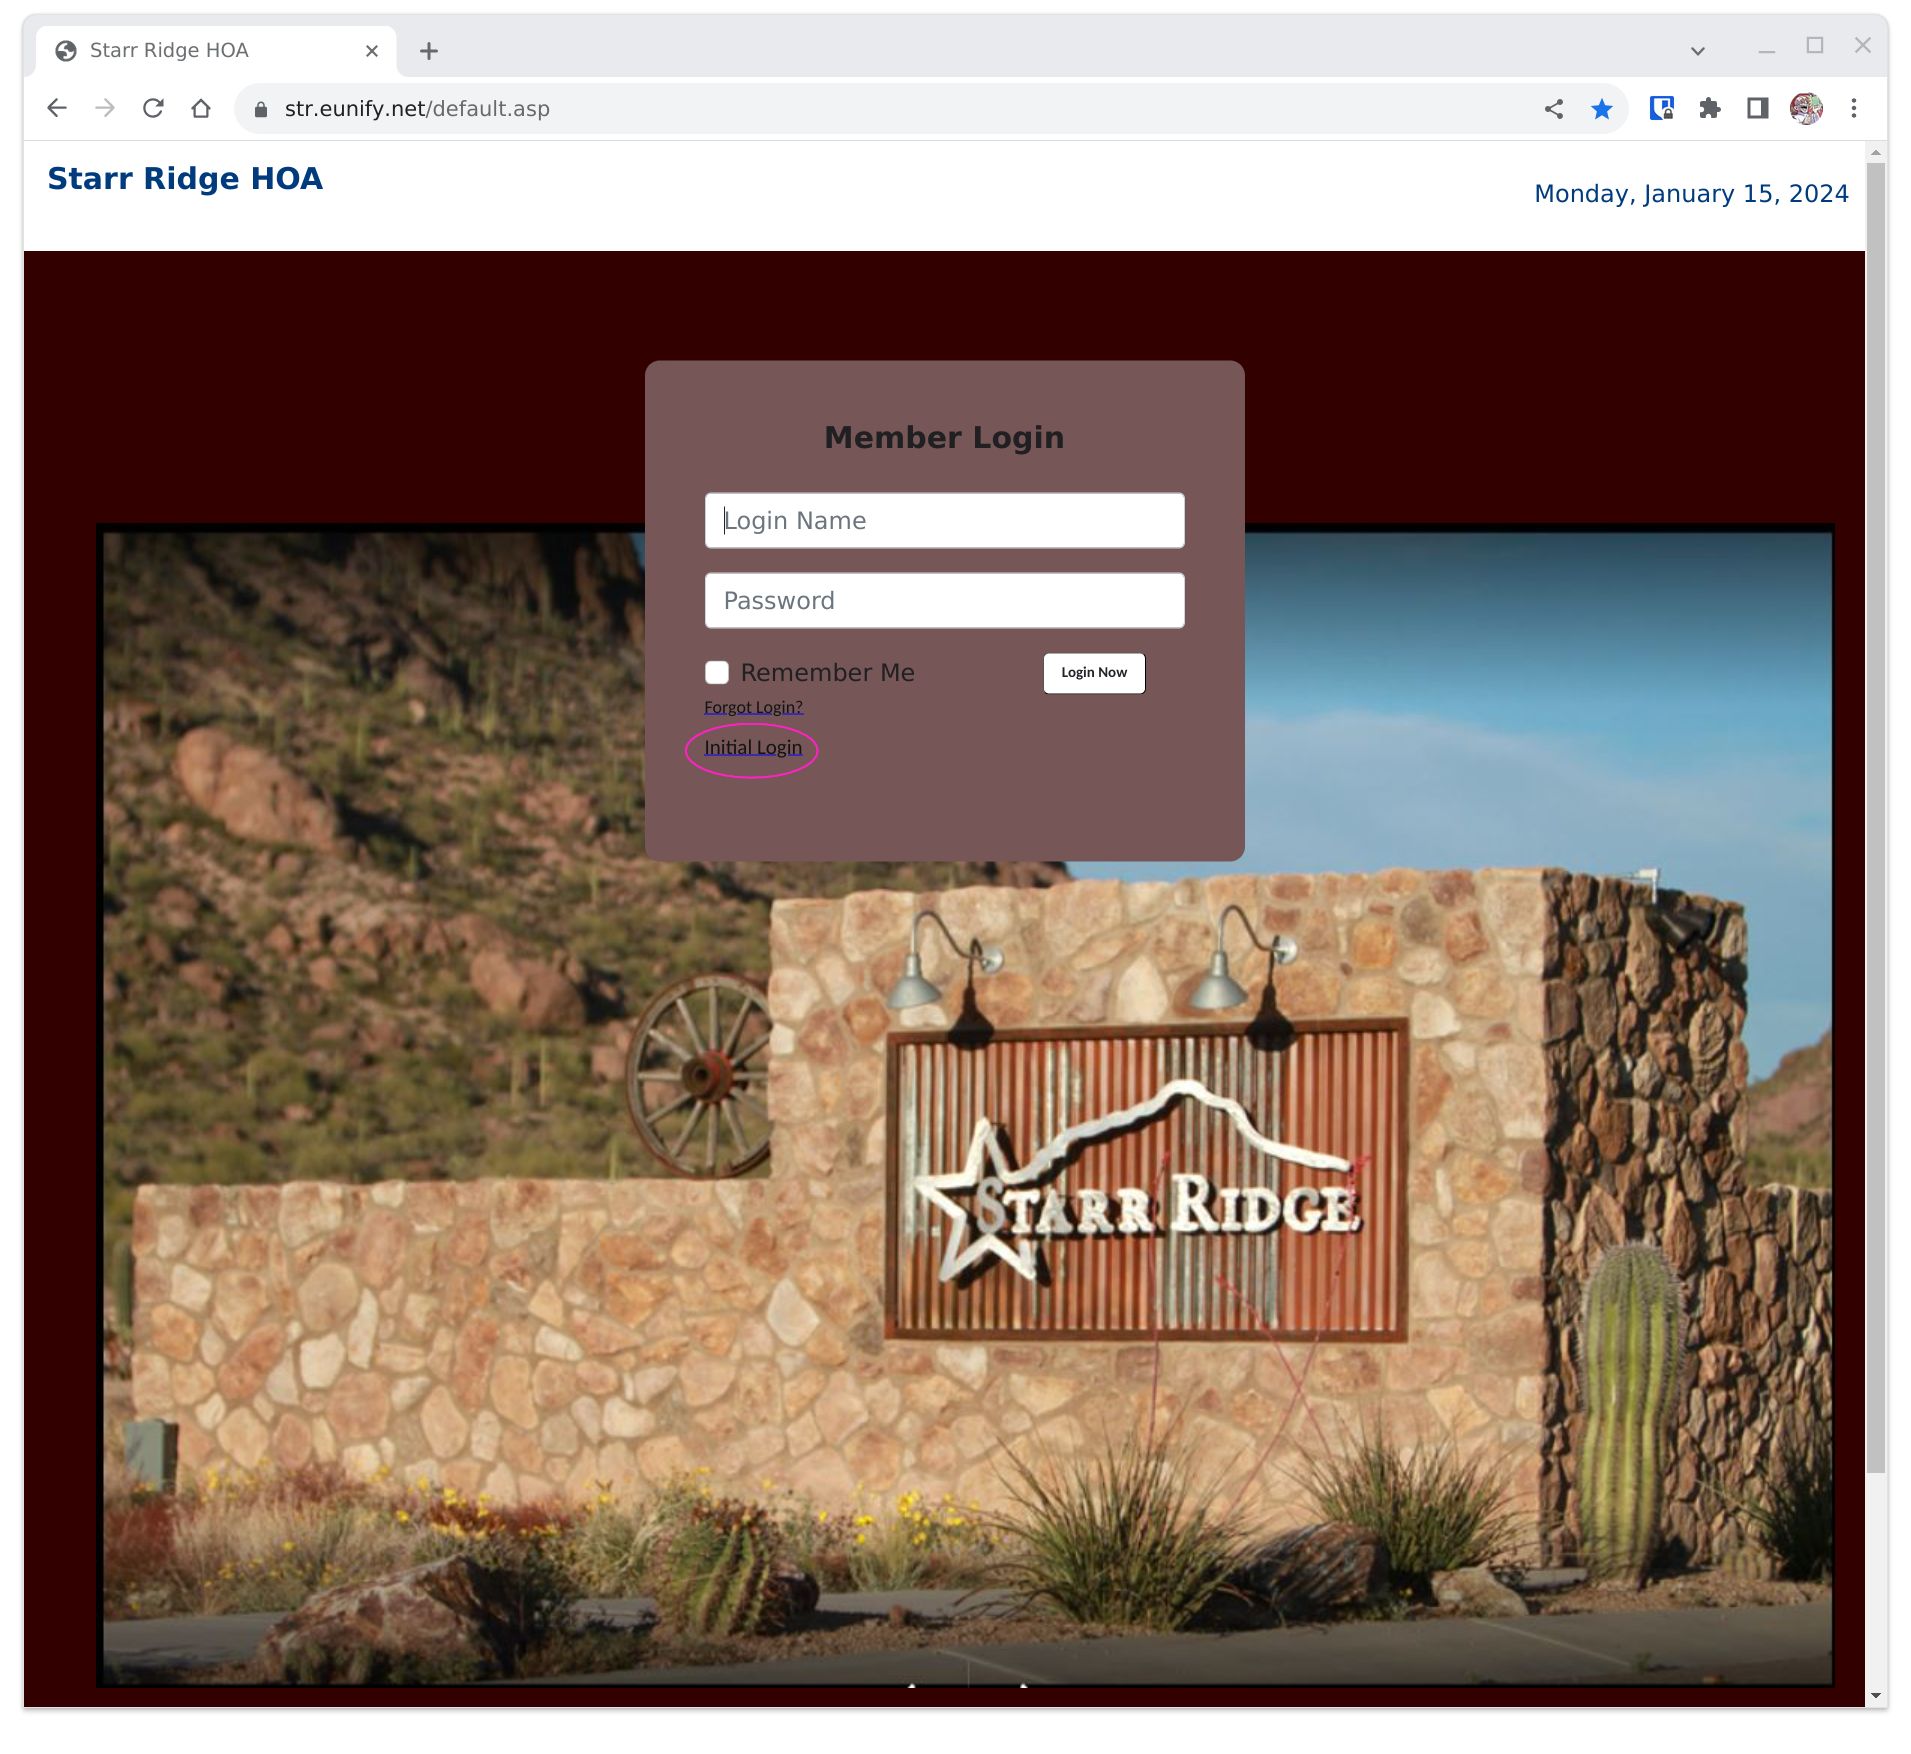The width and height of the screenshot is (1911, 1754).
Task: Click inside the Password field
Action: tap(943, 600)
